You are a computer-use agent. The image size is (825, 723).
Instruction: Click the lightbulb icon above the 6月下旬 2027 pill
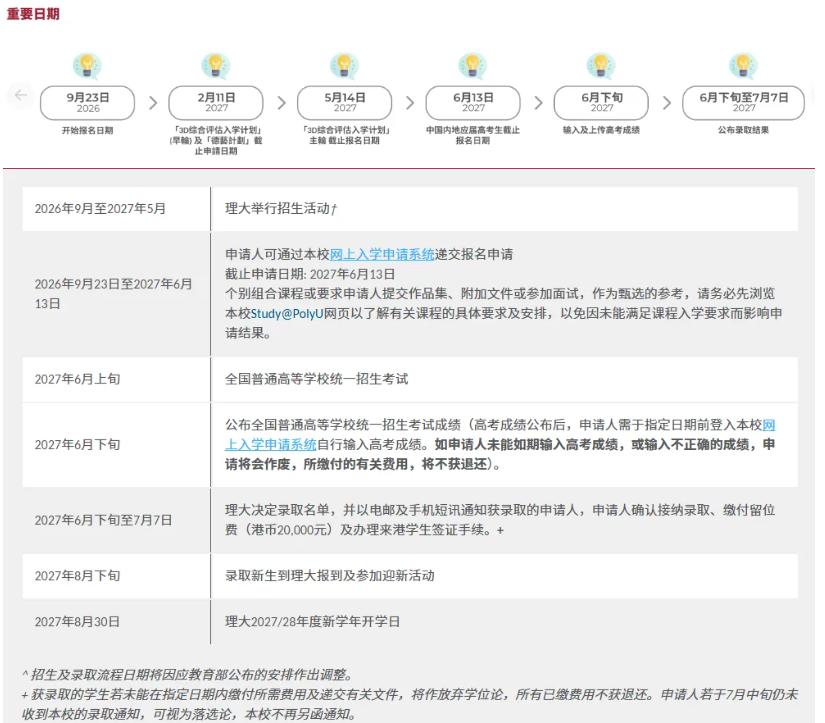[x=601, y=66]
